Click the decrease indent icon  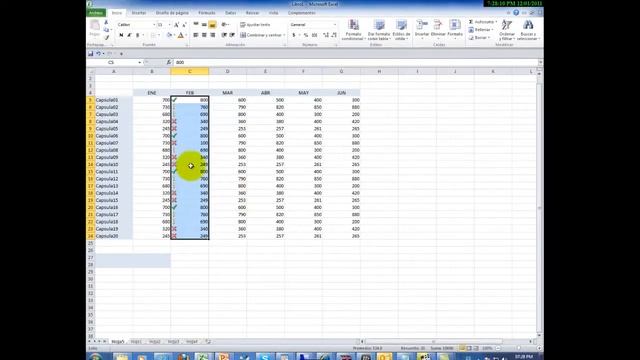[224, 36]
